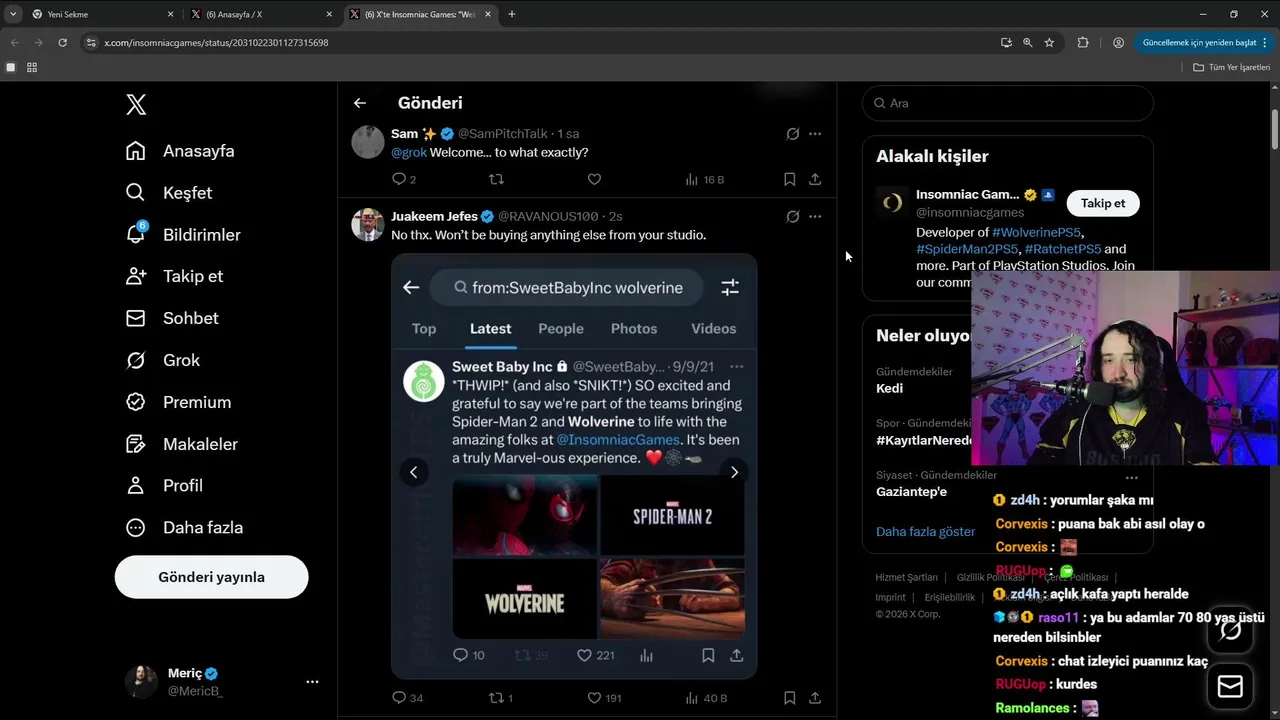Share Sam's post
This screenshot has width=1280, height=720.
point(815,179)
